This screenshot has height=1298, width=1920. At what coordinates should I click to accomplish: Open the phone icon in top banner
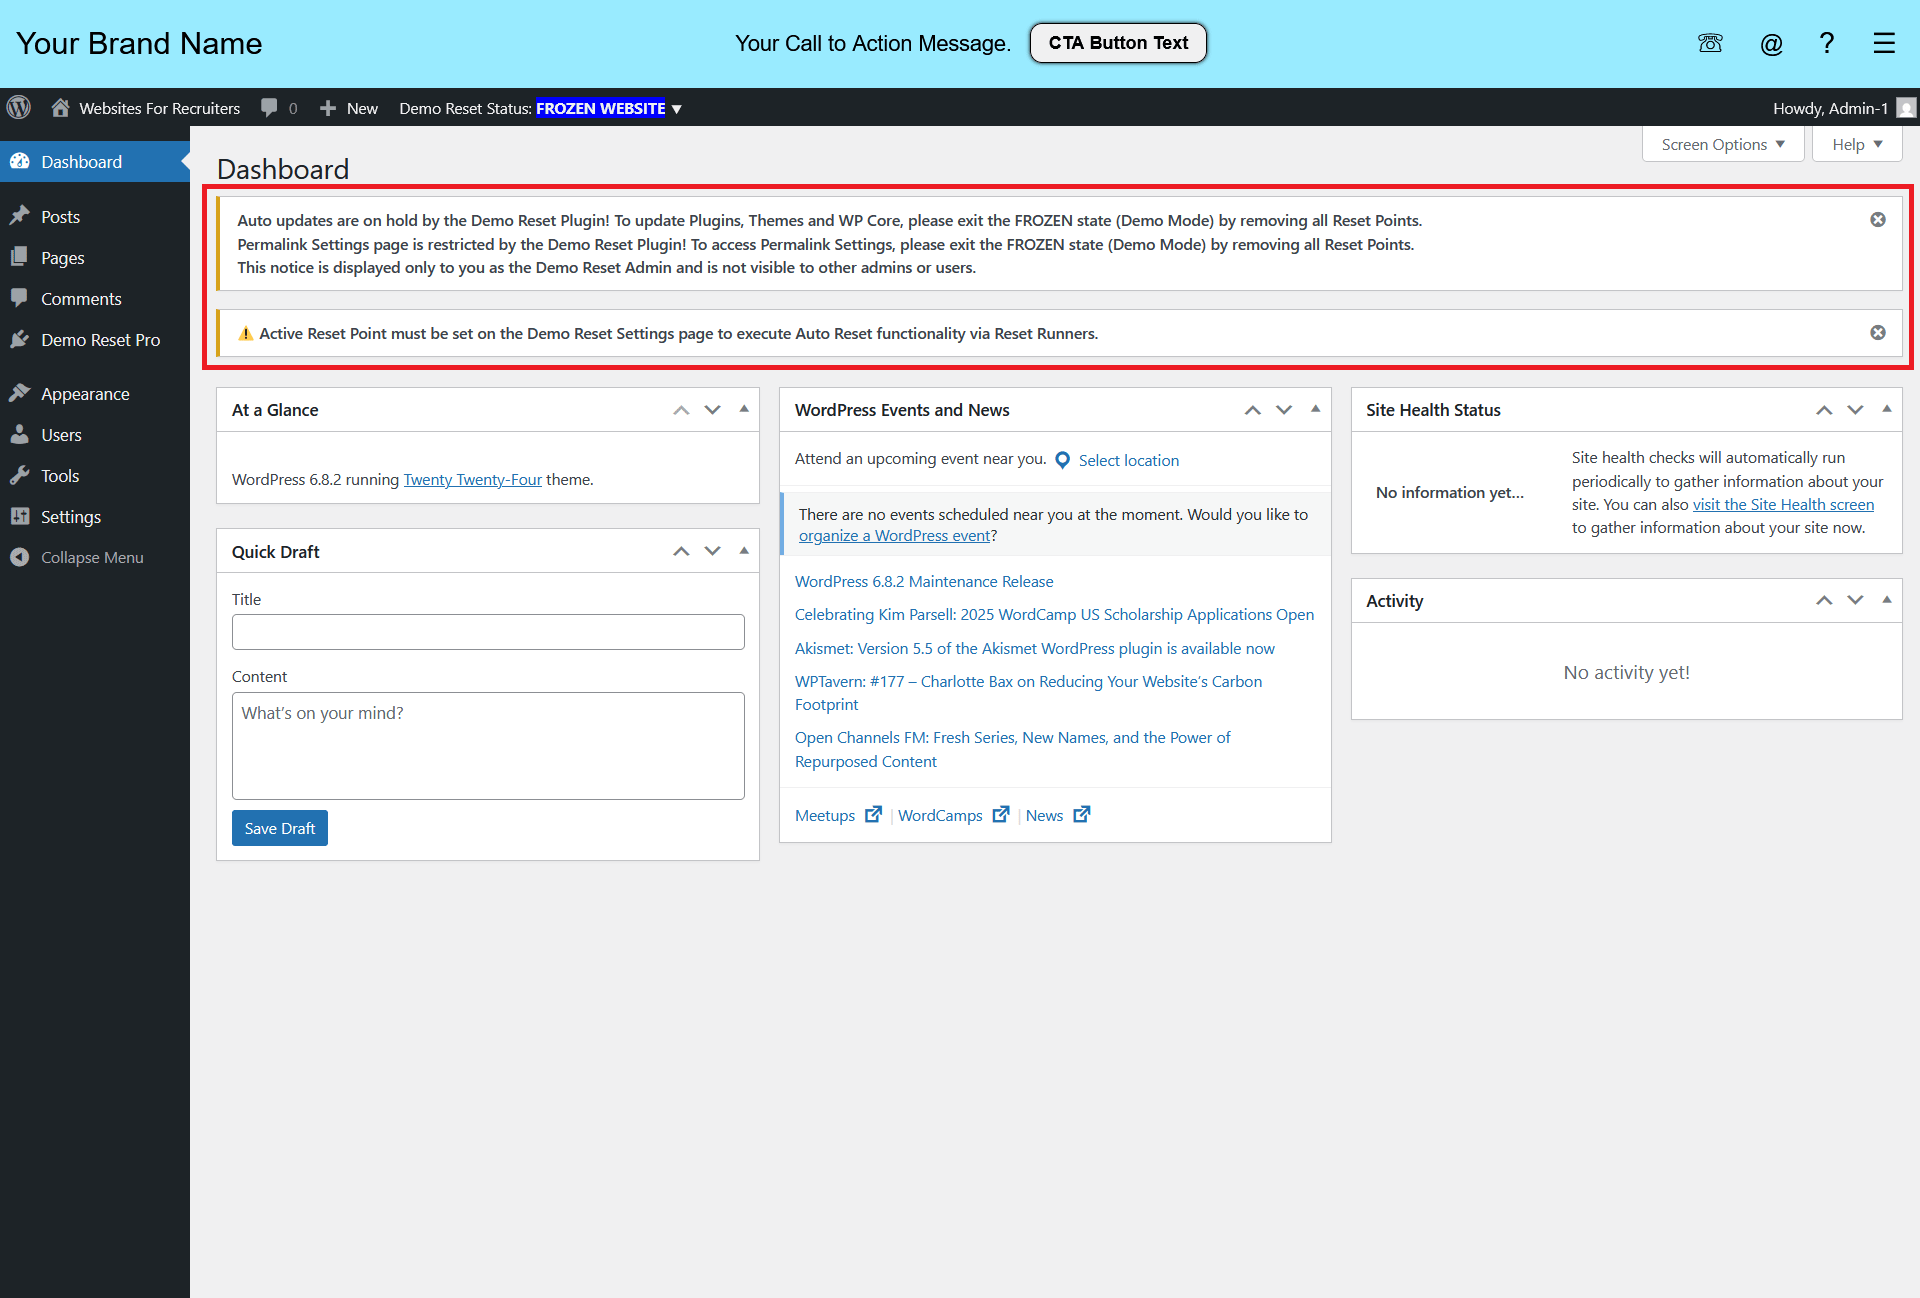(x=1710, y=43)
